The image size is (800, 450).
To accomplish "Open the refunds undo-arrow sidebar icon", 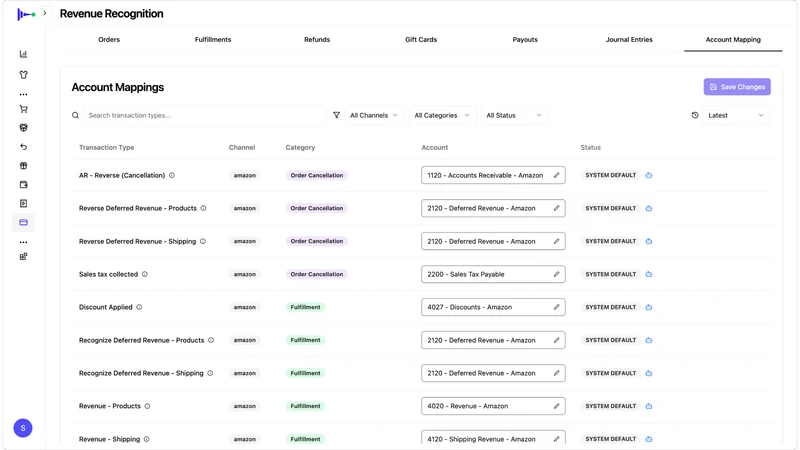I will [23, 147].
